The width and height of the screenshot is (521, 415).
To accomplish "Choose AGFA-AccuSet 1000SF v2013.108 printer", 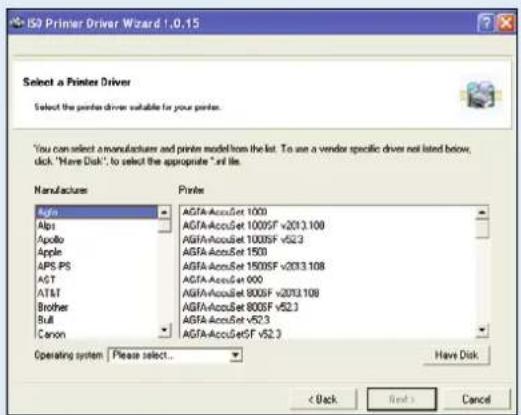I will pos(328,226).
